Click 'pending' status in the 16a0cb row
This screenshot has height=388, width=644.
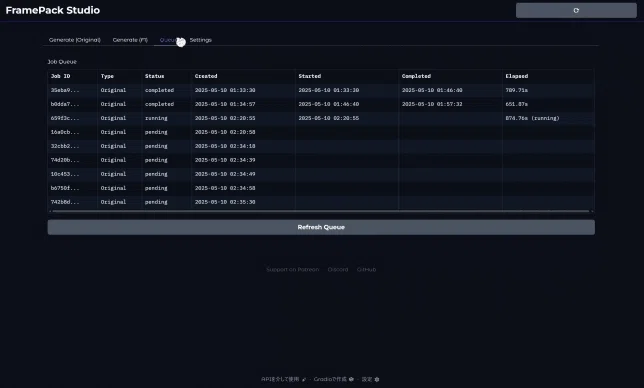166,132
